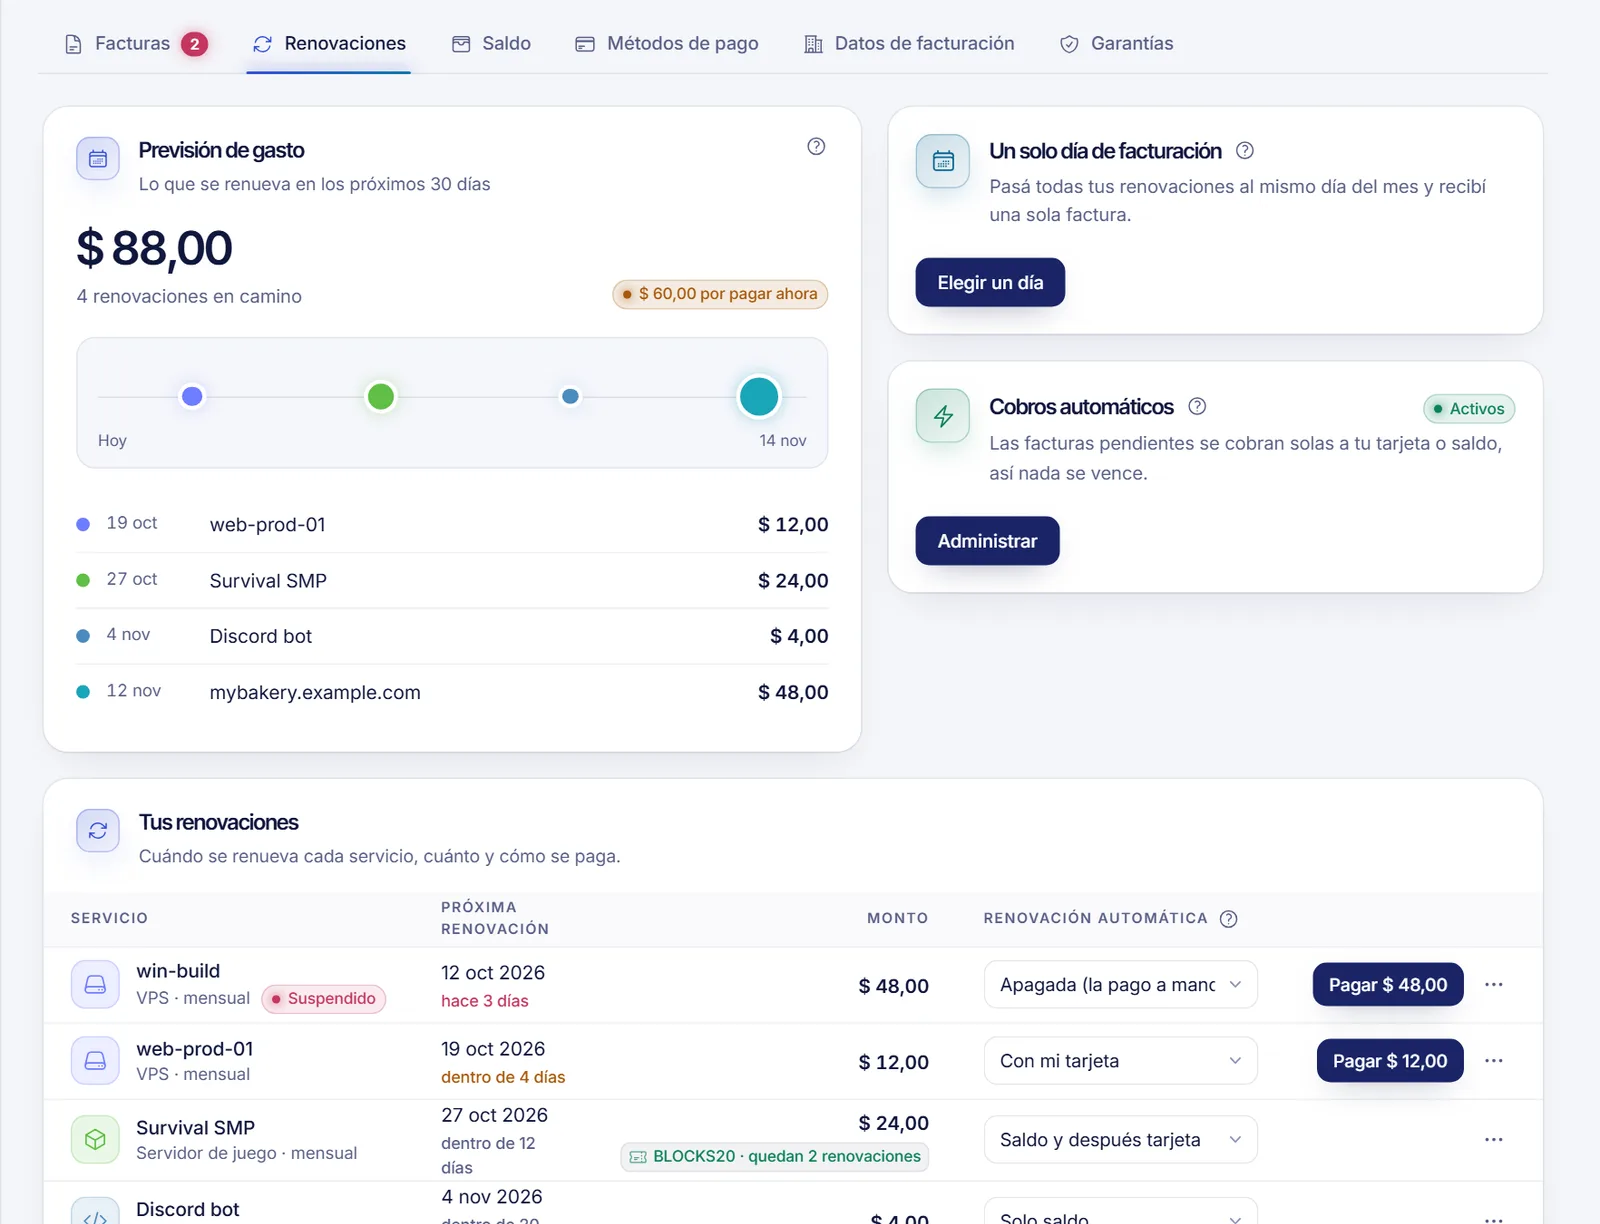Open the Facturas tab
1600x1224 pixels.
(135, 44)
